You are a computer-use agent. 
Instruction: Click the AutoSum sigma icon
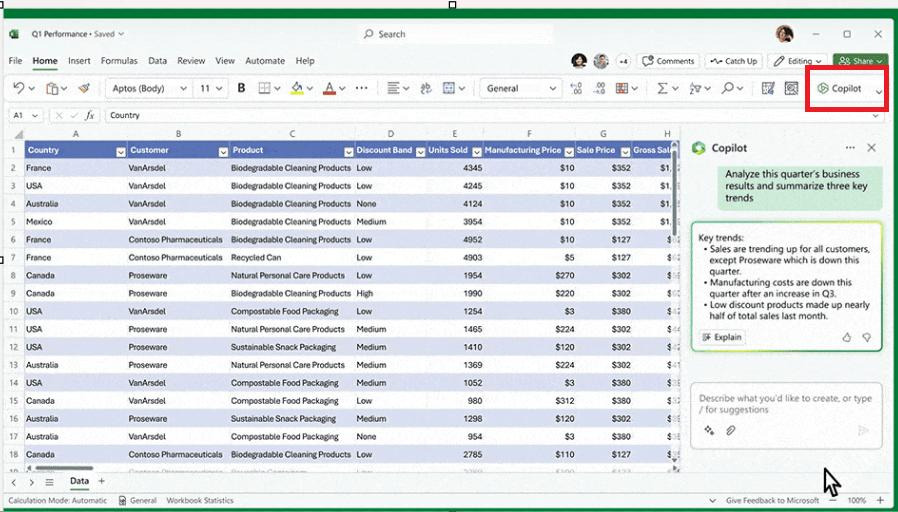click(x=662, y=88)
